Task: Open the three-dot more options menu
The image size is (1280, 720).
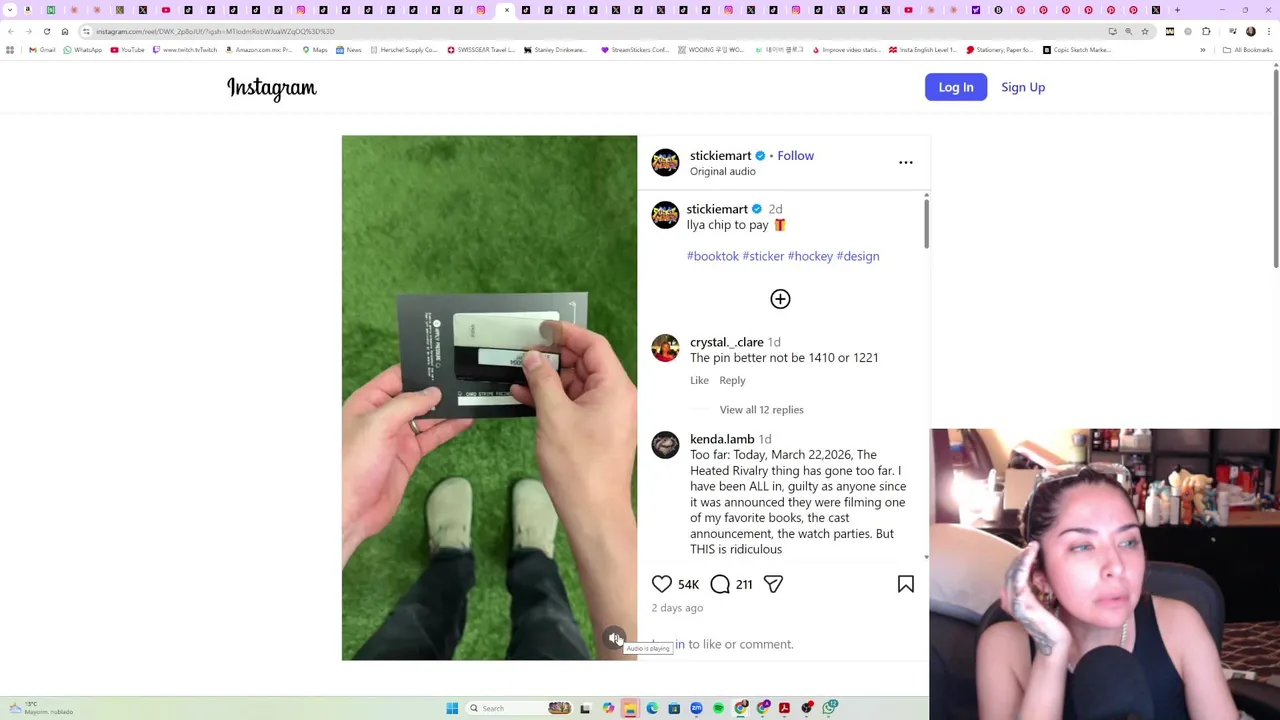Action: [906, 162]
